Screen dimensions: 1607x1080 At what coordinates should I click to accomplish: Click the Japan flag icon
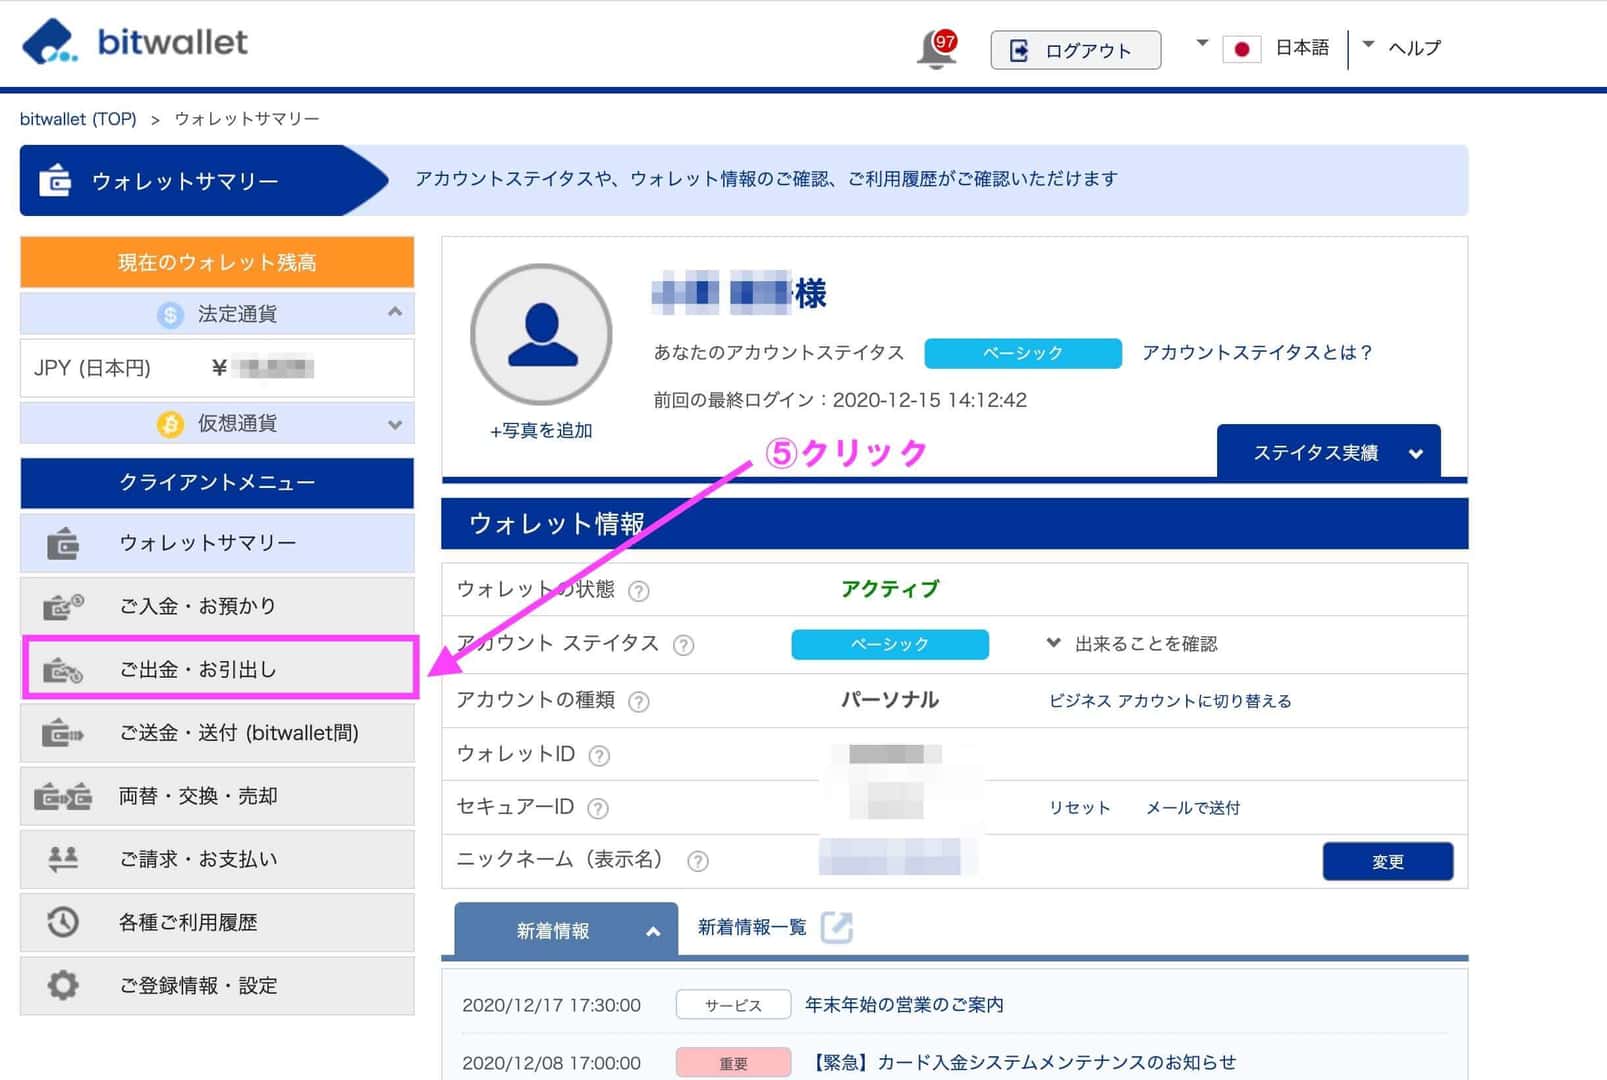(x=1241, y=49)
